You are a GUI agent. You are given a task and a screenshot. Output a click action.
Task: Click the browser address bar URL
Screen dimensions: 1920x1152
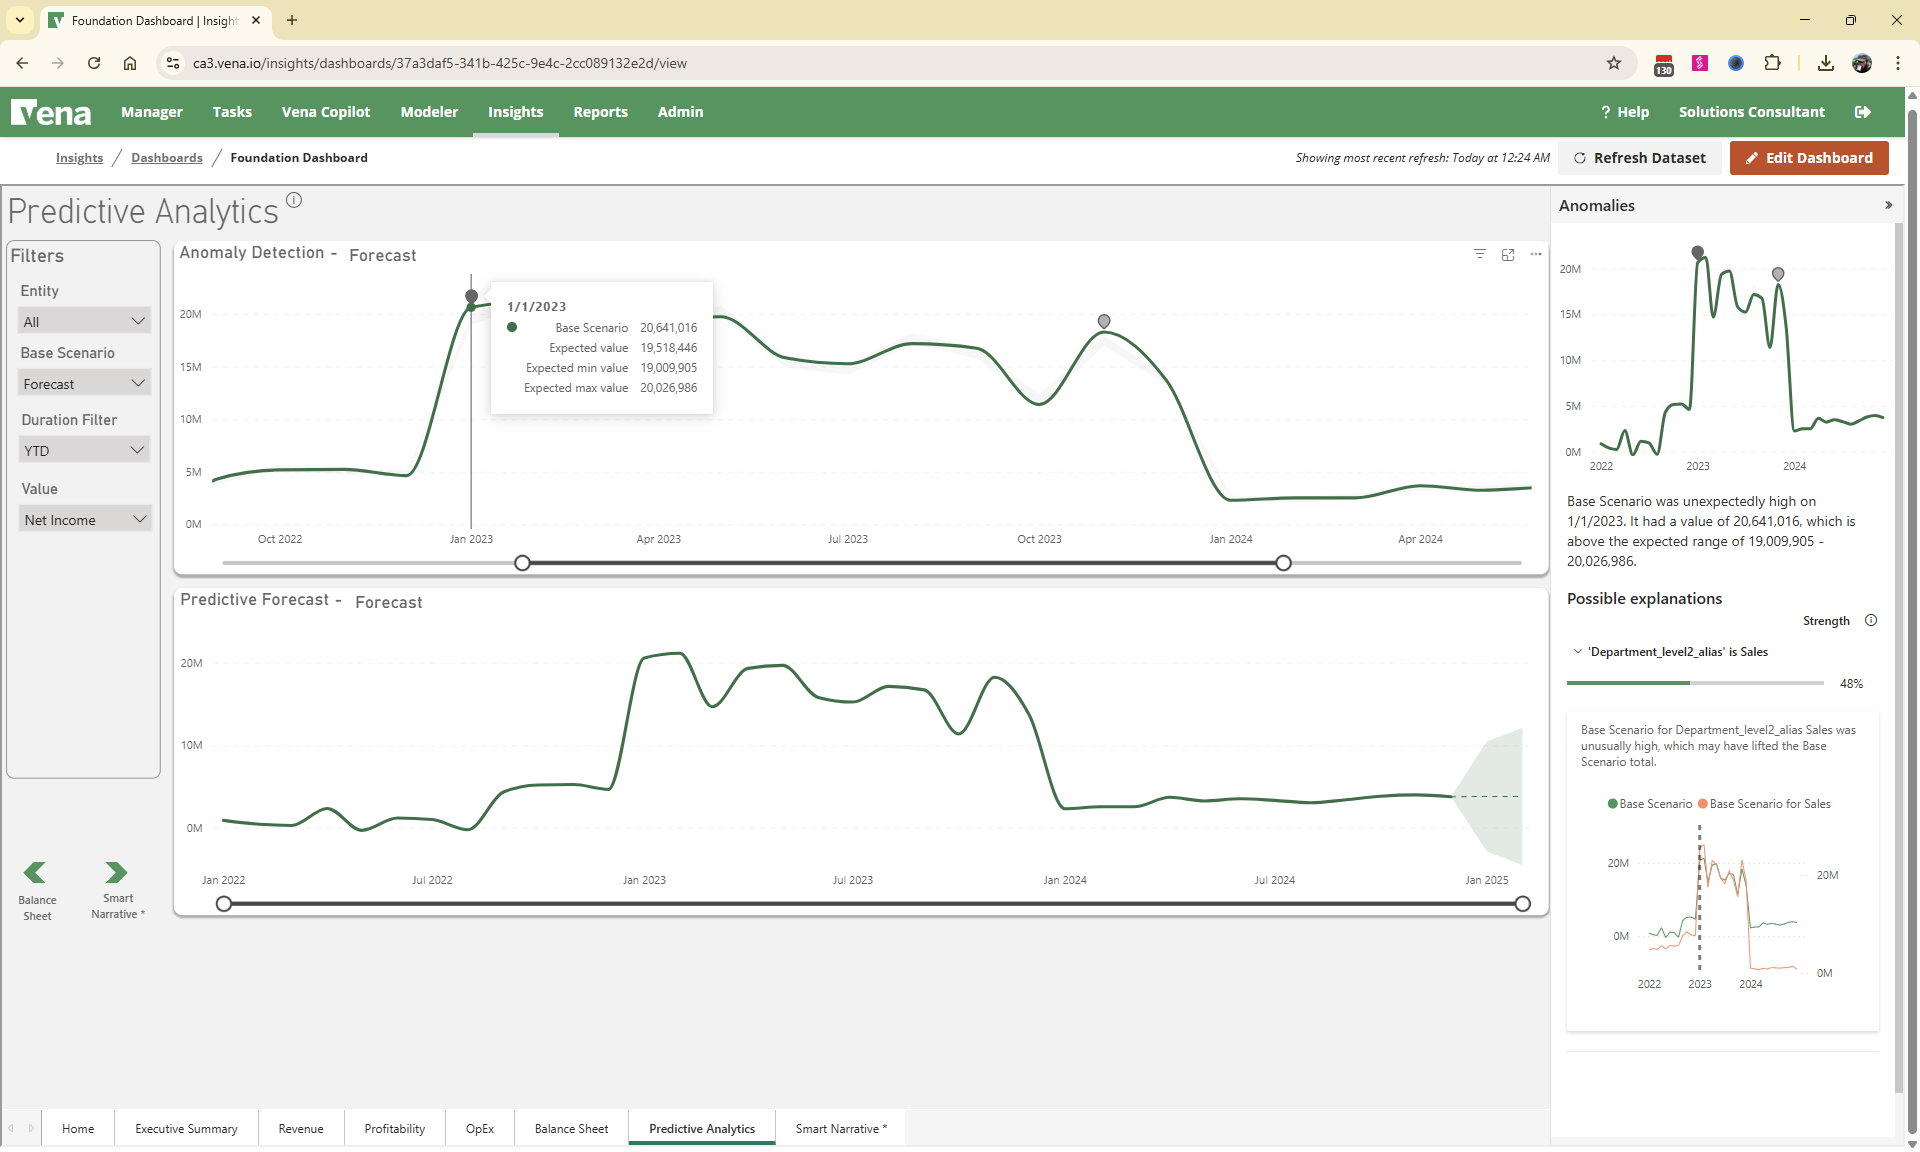(x=440, y=63)
